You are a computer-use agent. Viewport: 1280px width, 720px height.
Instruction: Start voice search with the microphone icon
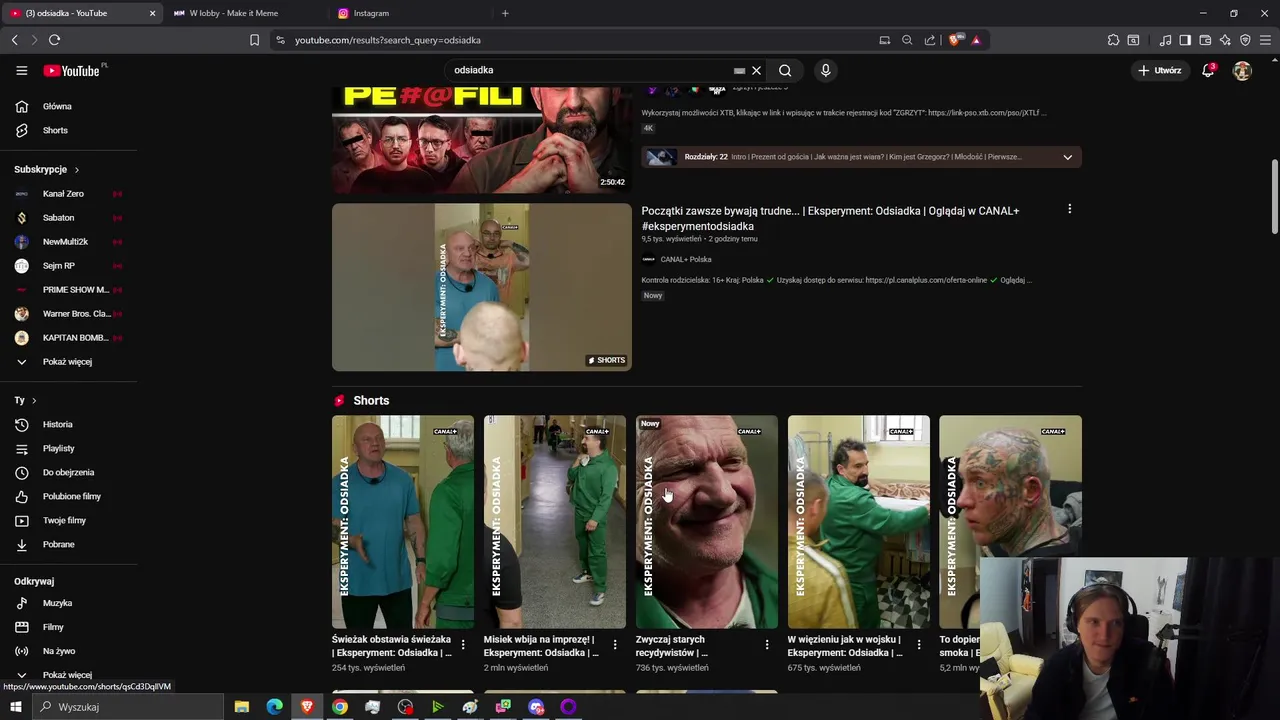tap(825, 70)
